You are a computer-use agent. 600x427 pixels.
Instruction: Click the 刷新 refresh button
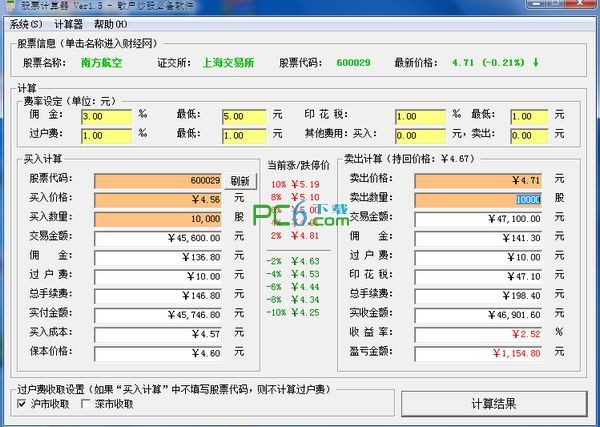(x=240, y=181)
